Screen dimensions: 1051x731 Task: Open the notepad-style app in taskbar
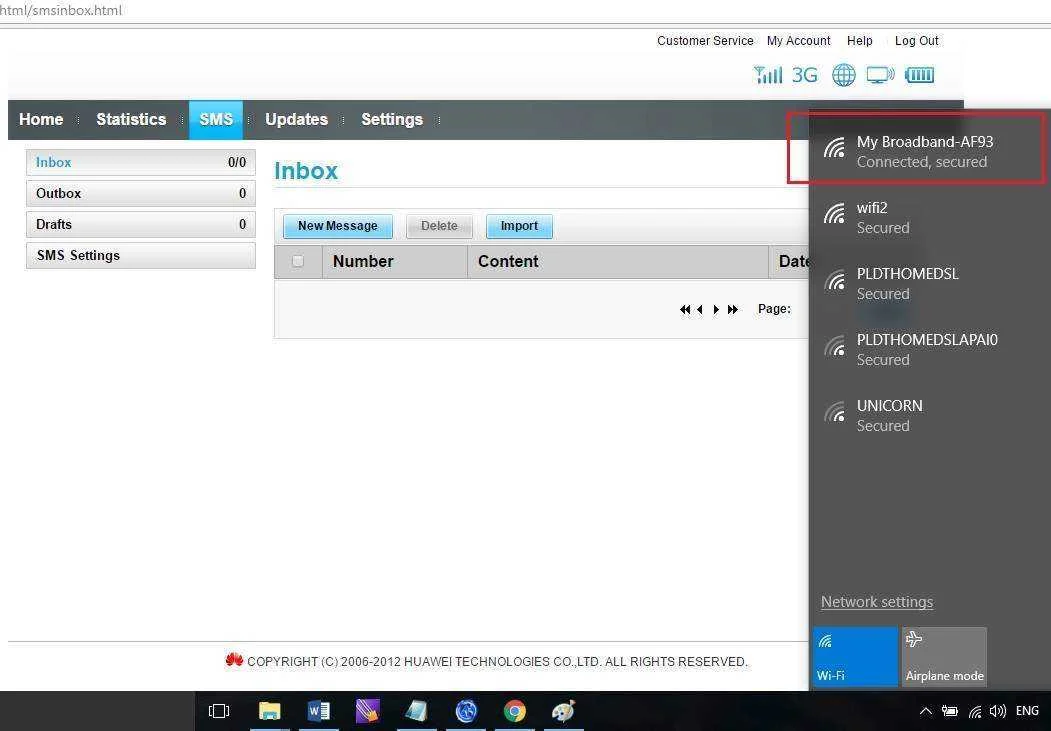[416, 711]
